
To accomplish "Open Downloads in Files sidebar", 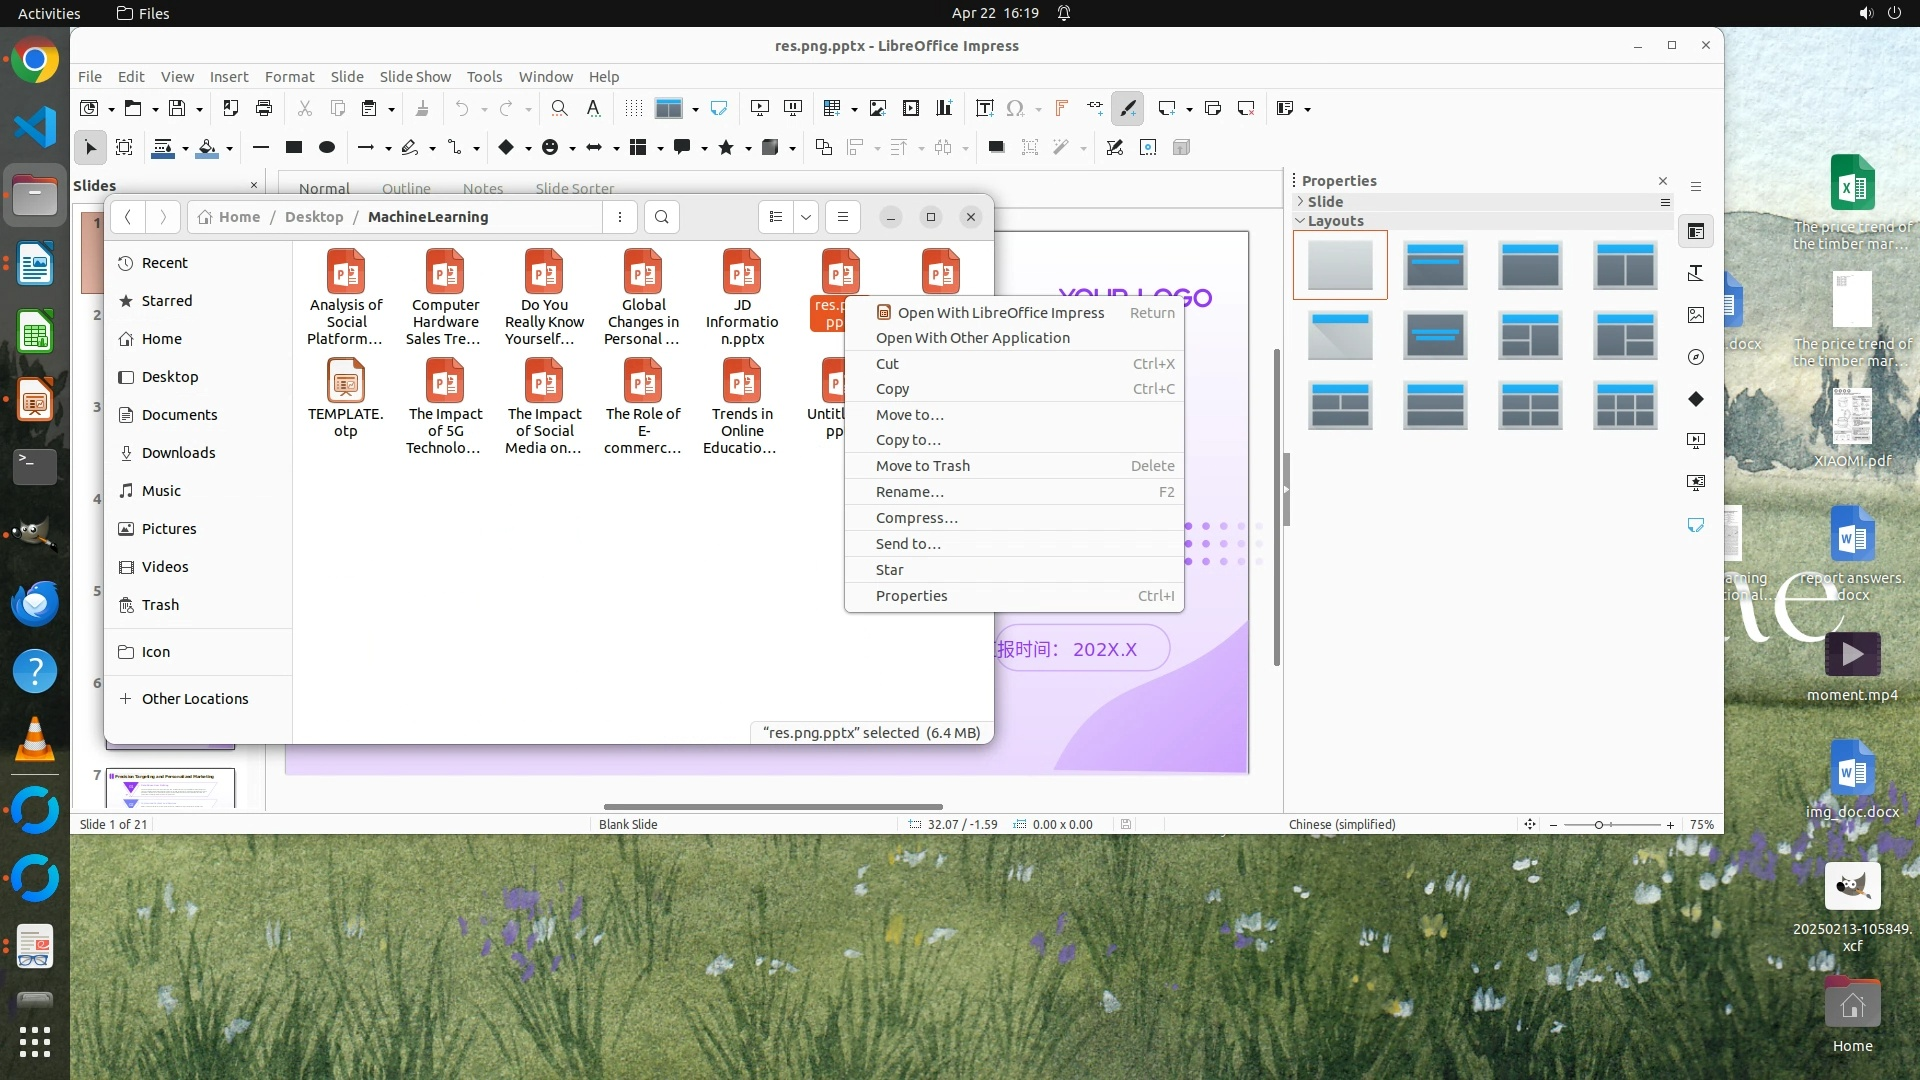I will pyautogui.click(x=178, y=453).
